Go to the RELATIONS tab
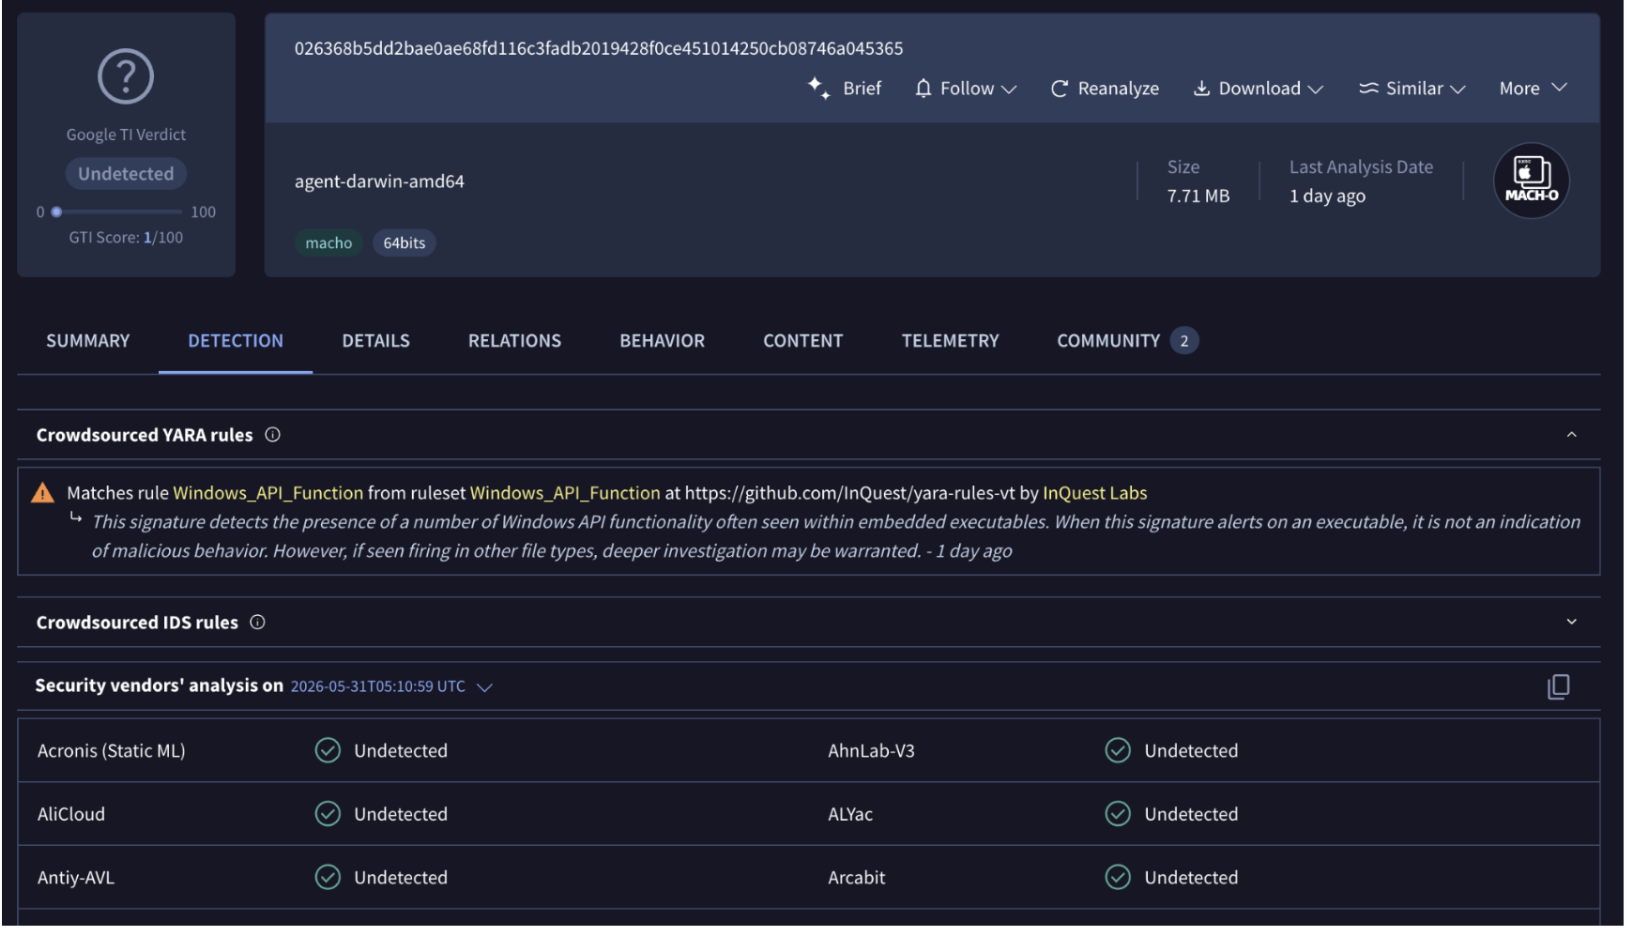Image resolution: width=1628 pixels, height=934 pixels. (x=515, y=341)
